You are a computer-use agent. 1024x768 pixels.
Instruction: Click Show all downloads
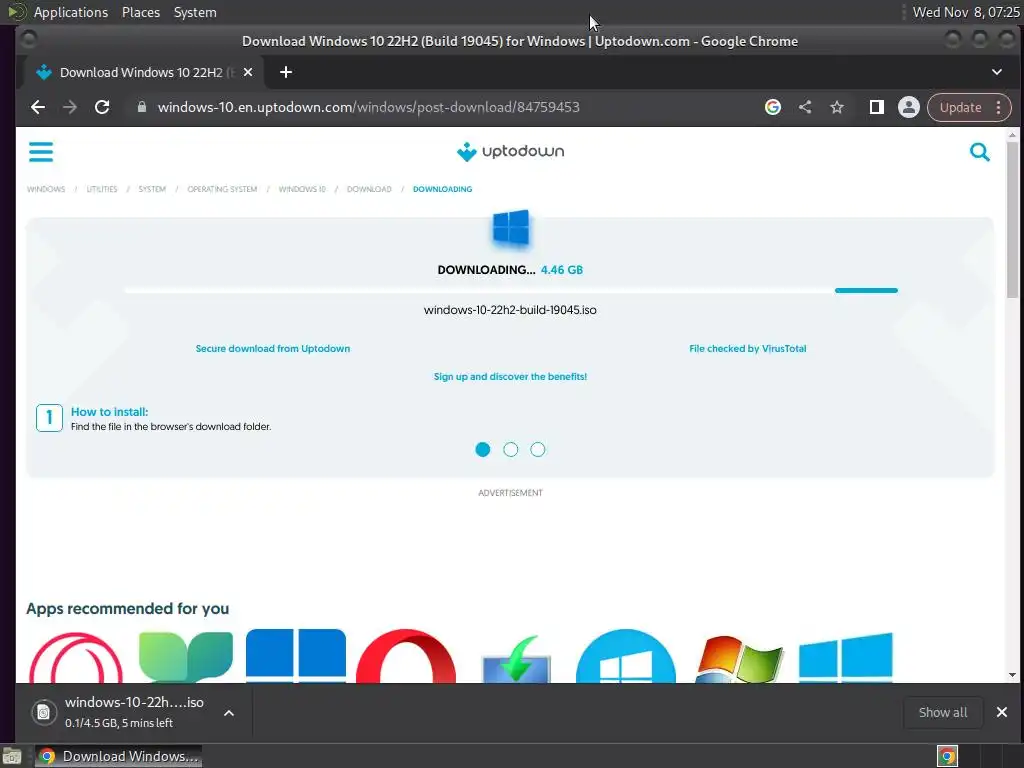942,712
